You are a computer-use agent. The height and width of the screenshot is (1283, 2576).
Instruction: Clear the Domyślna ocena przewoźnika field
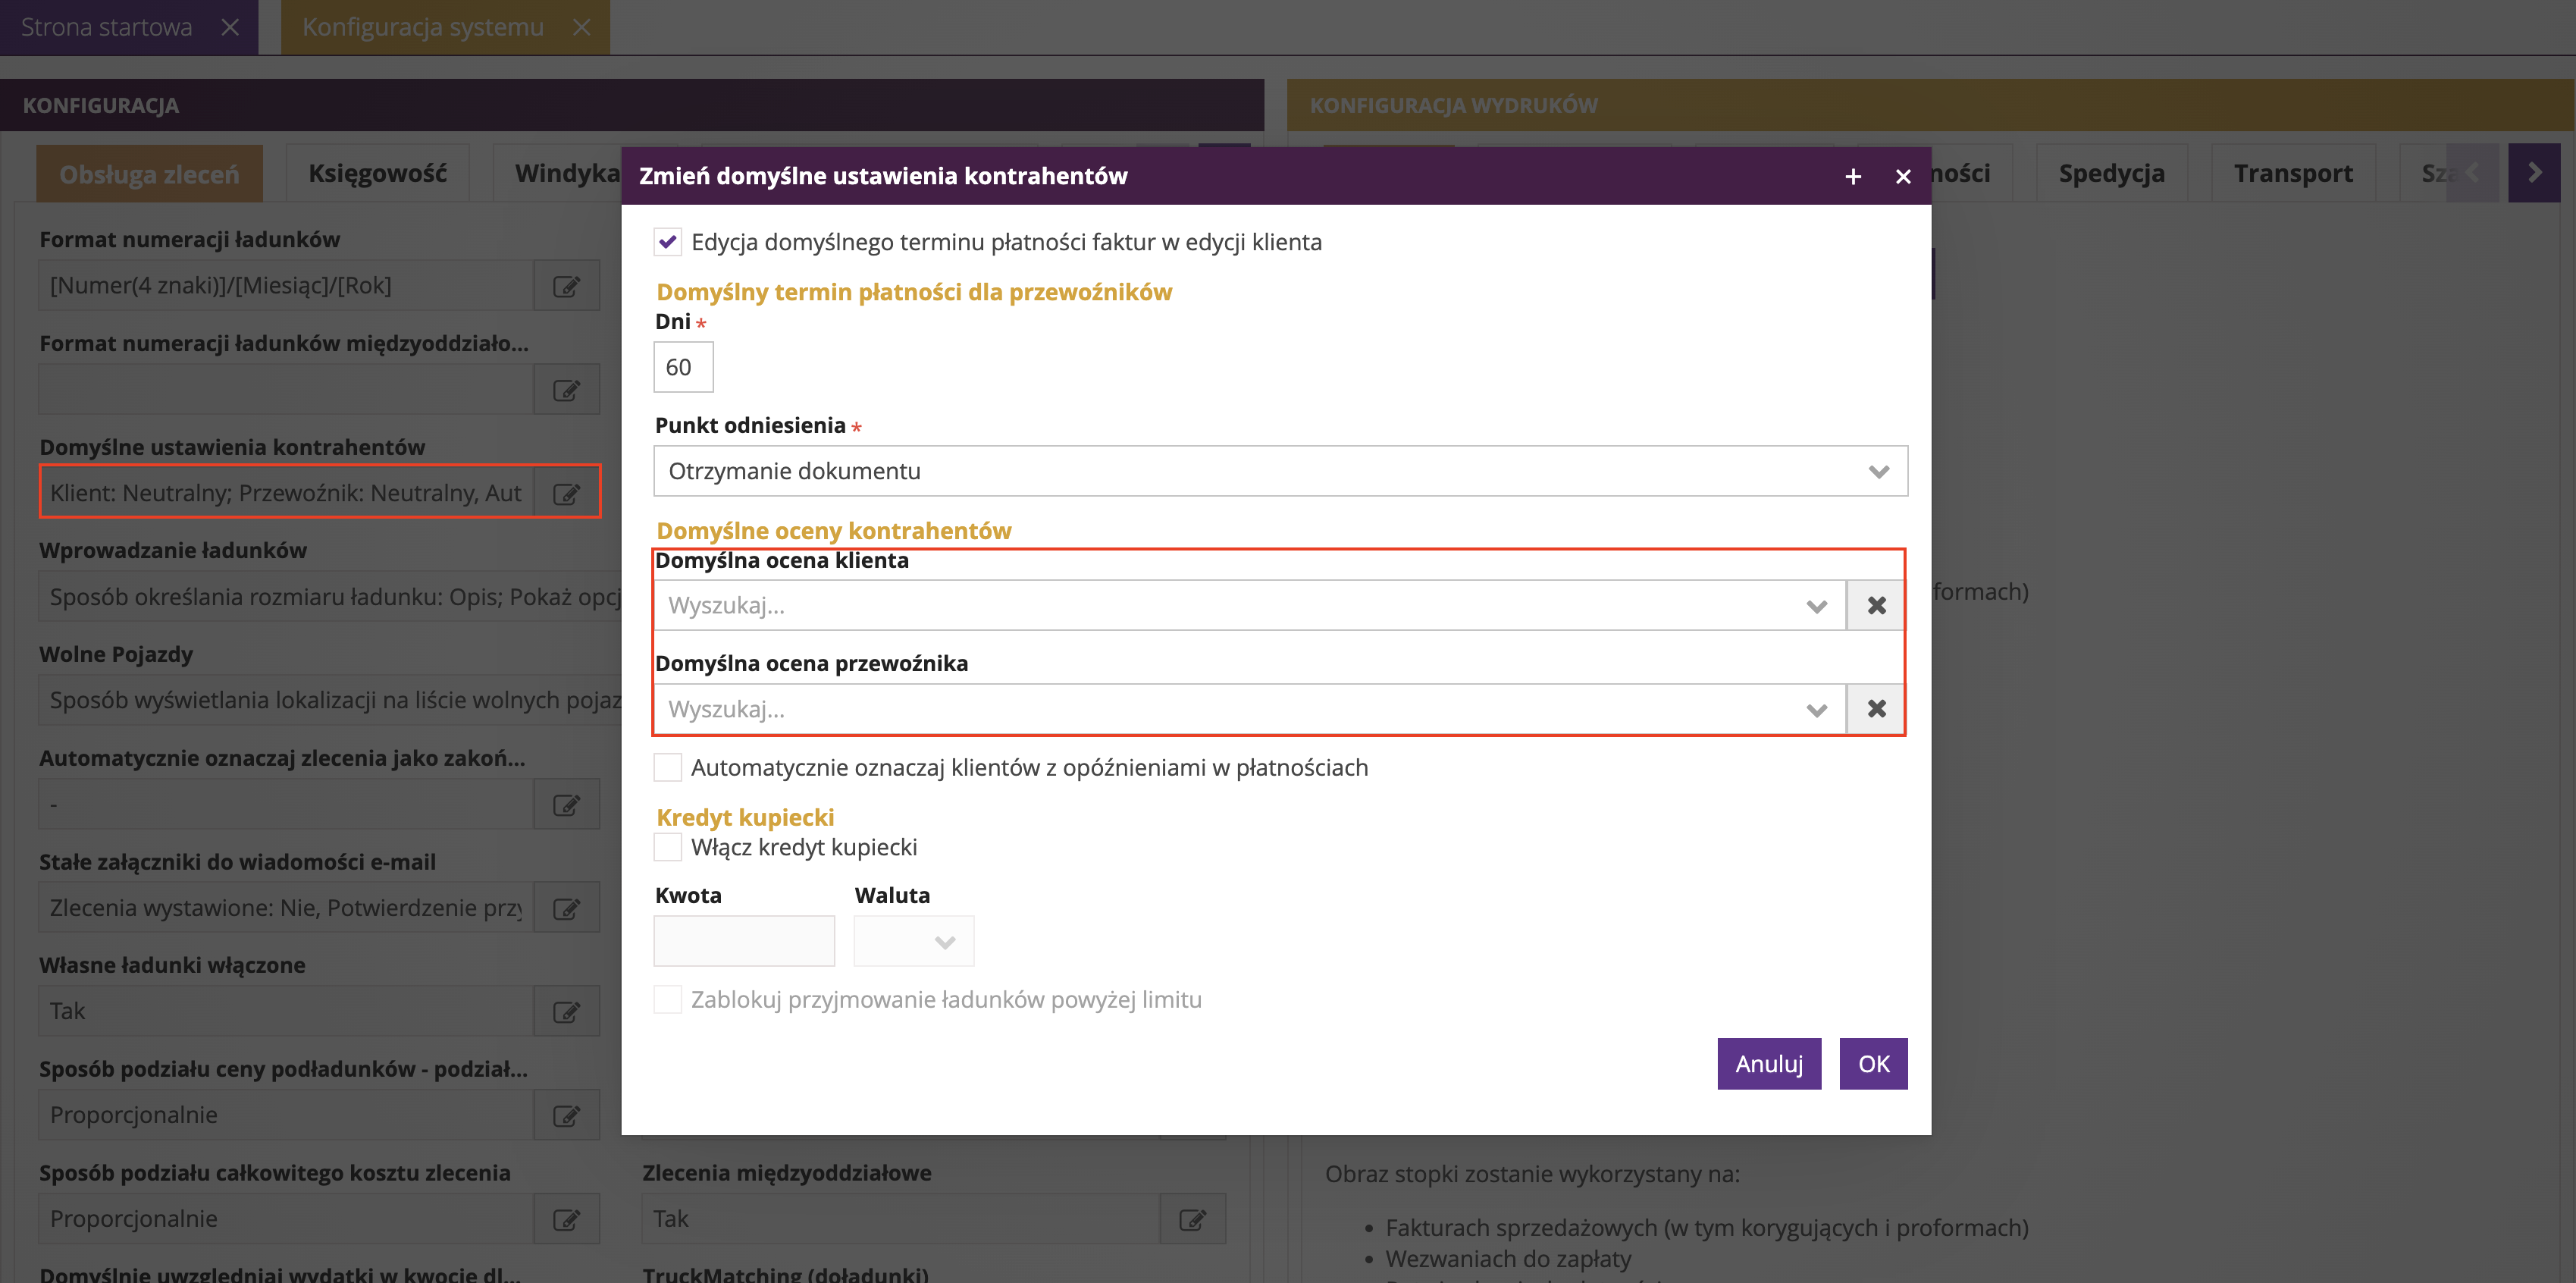pos(1876,709)
